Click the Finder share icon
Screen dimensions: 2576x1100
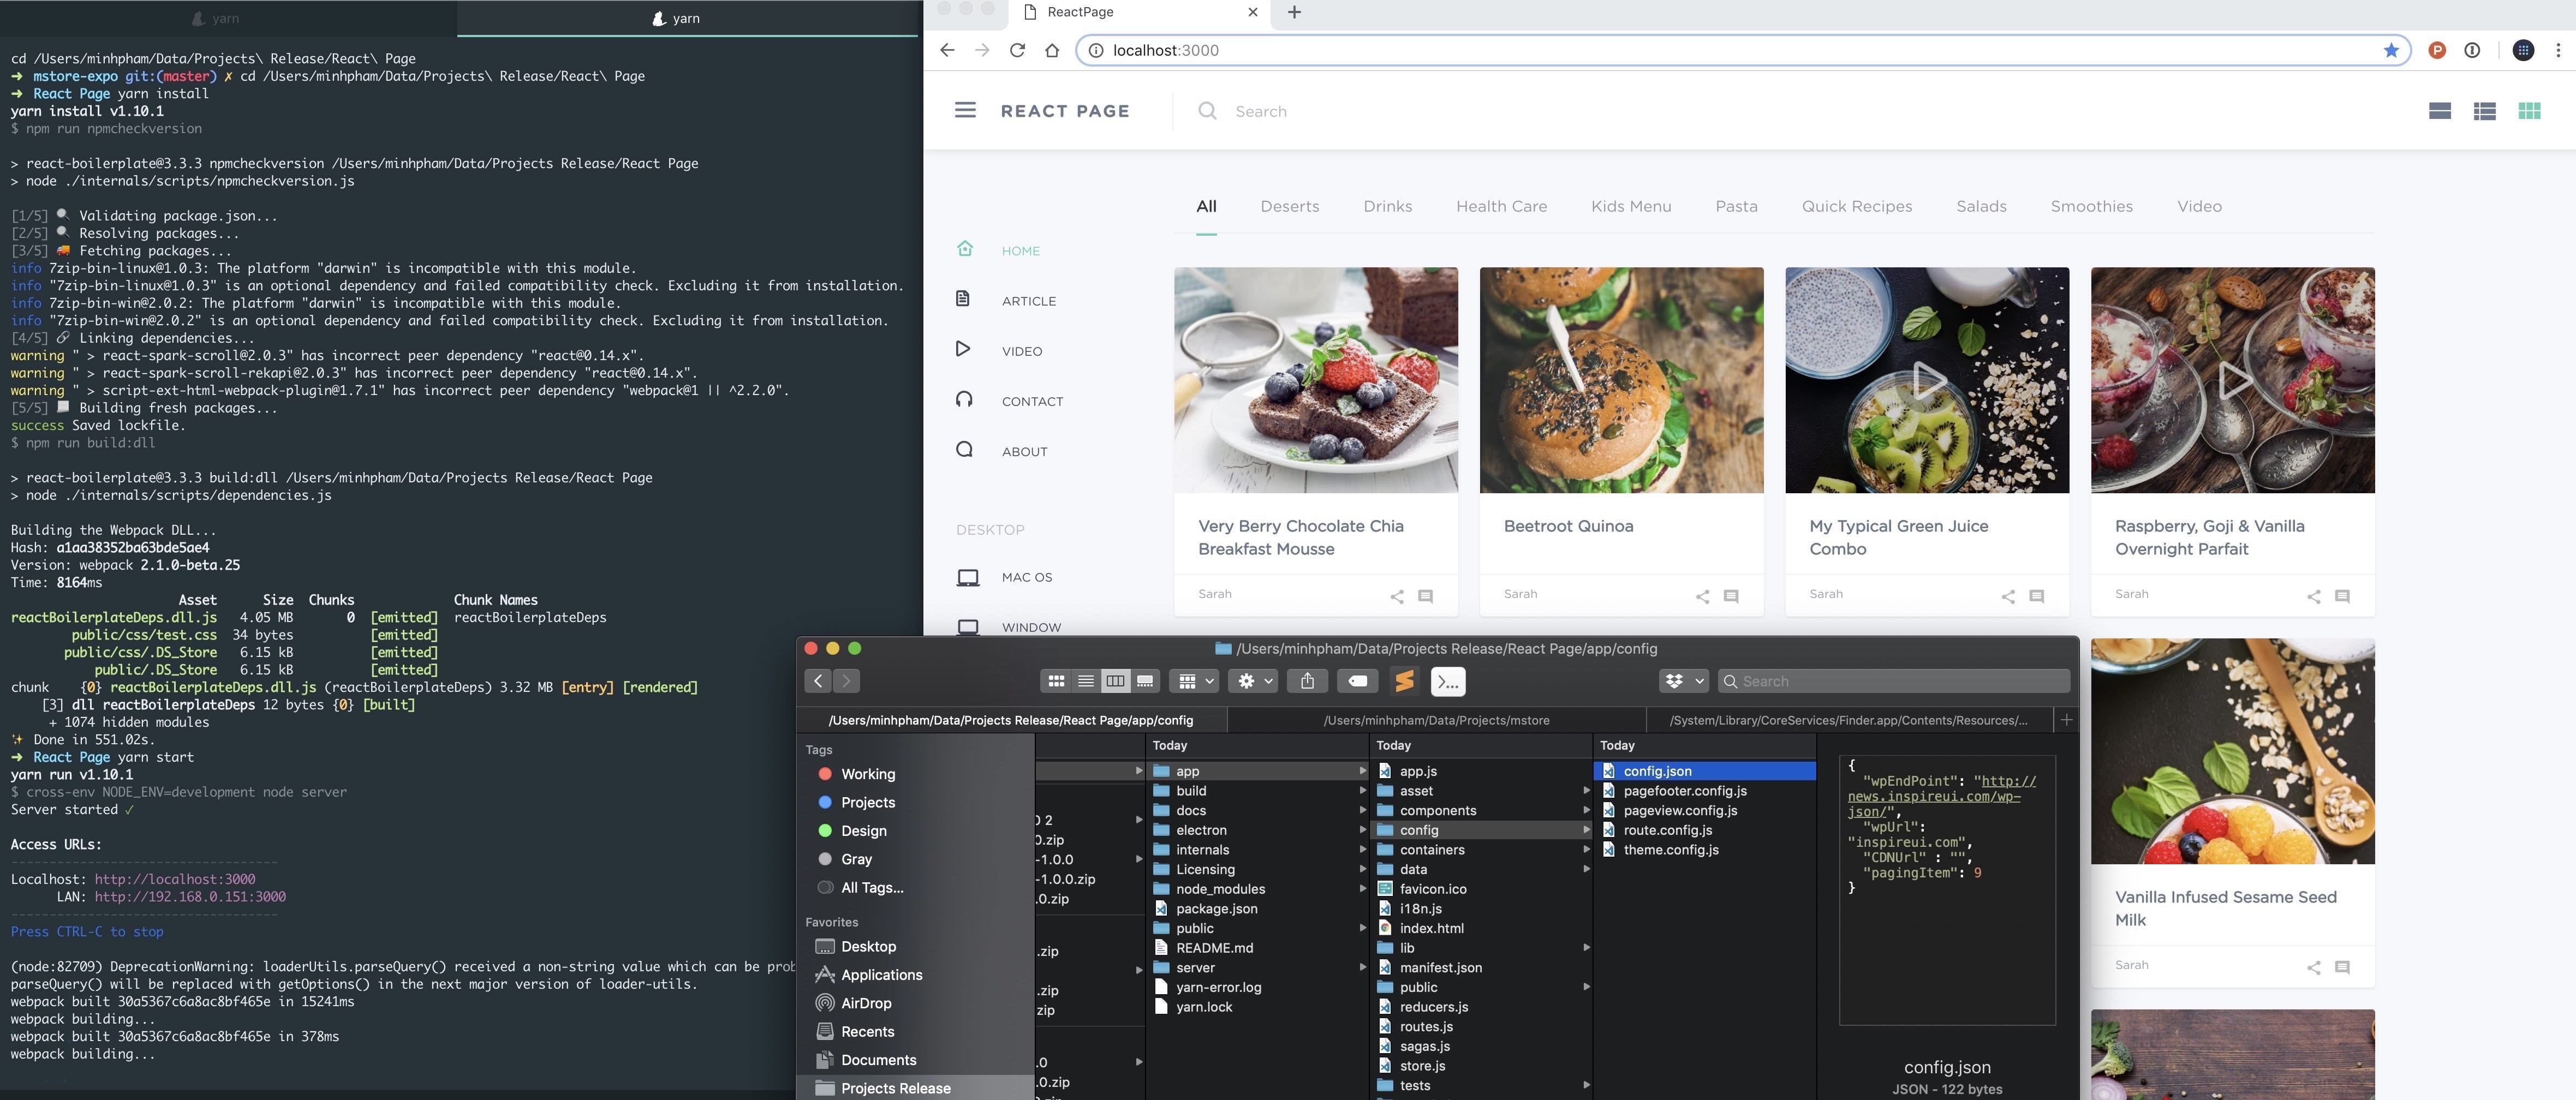pos(1307,681)
